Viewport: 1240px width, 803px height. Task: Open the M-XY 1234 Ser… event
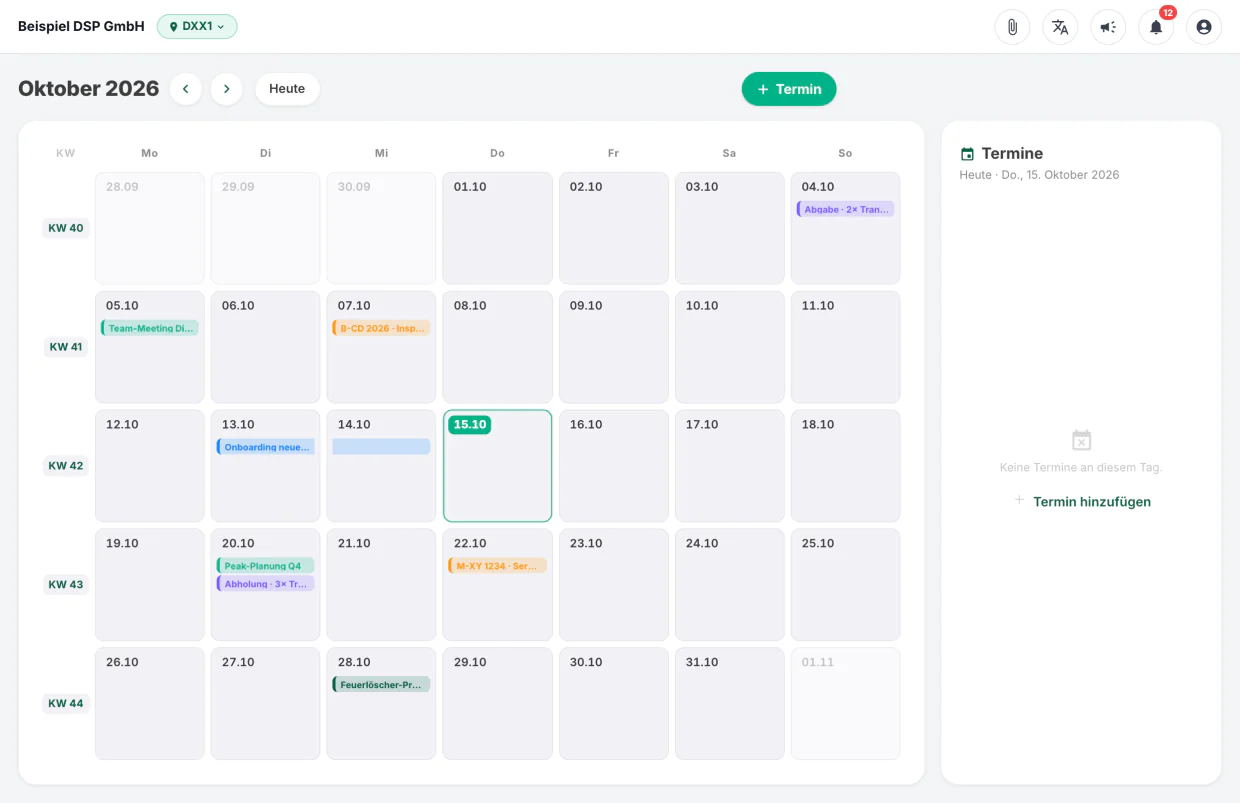pos(497,566)
